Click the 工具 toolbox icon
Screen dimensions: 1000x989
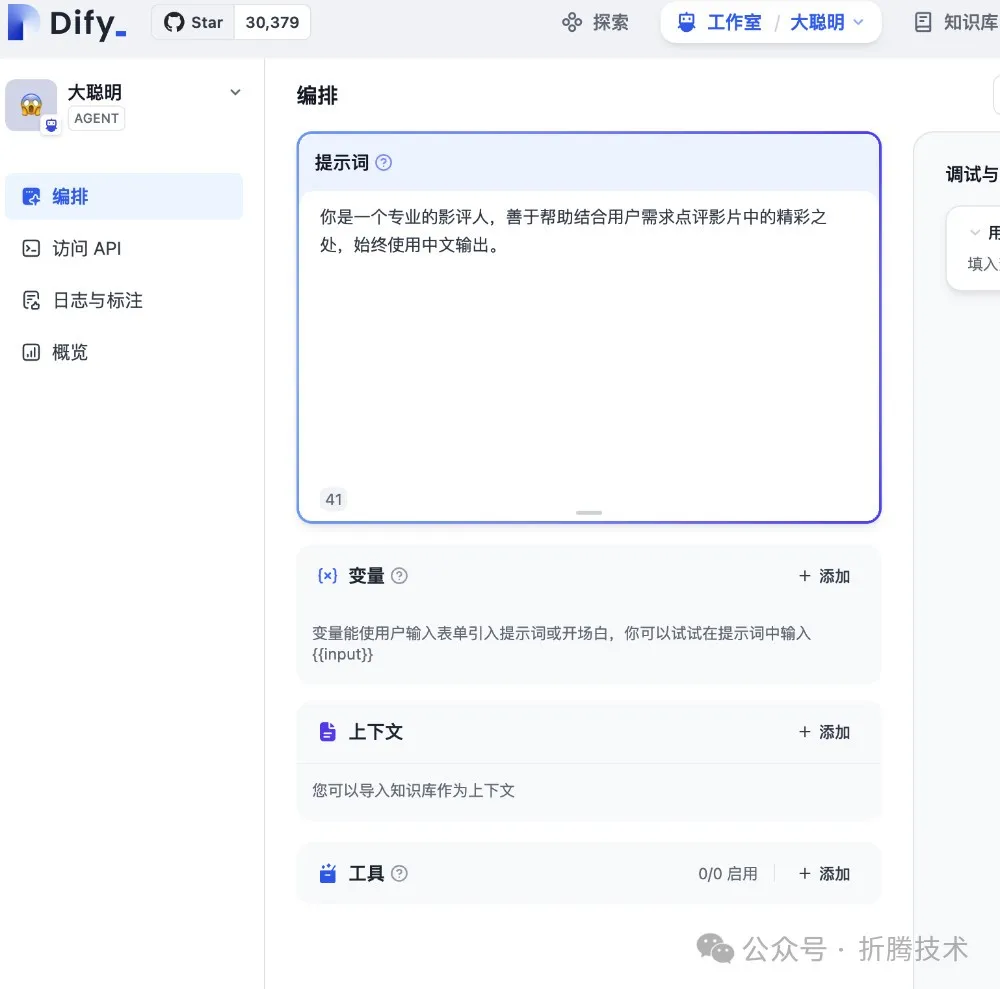[x=328, y=873]
